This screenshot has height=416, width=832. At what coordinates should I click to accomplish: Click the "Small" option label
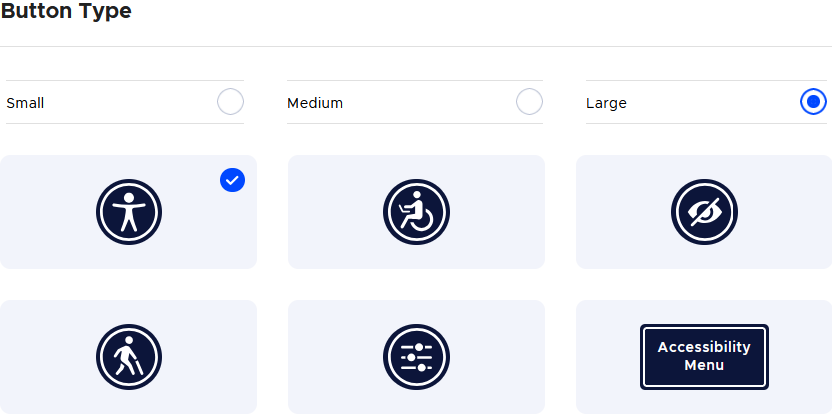(25, 103)
